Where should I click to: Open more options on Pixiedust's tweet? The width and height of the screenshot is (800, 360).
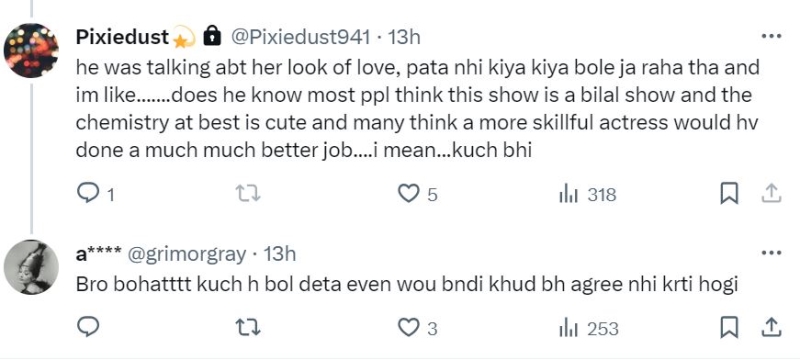(x=771, y=36)
